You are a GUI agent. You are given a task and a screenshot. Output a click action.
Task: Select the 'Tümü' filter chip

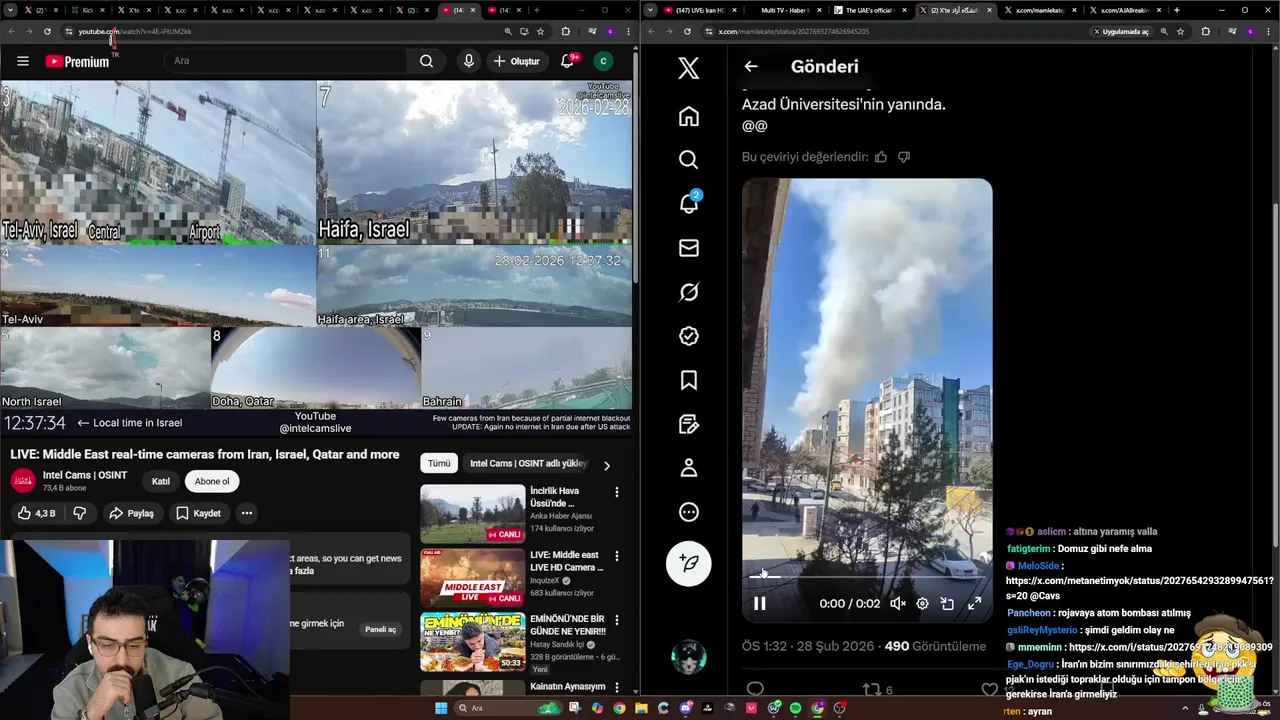pos(439,463)
